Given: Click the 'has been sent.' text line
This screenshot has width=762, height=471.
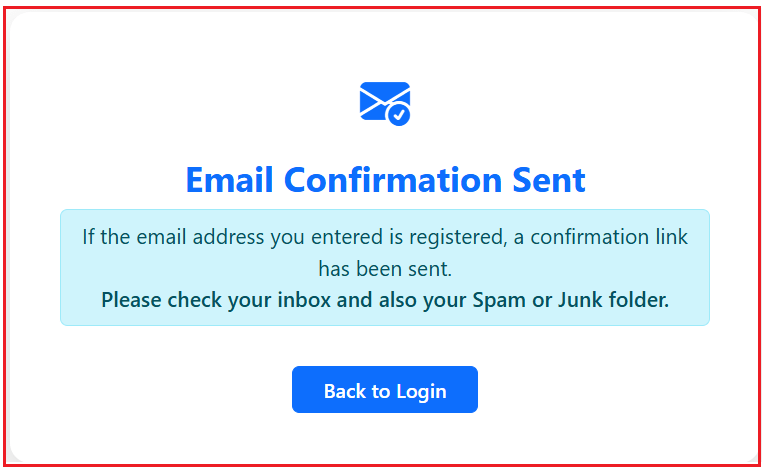Looking at the screenshot, I should [x=385, y=268].
